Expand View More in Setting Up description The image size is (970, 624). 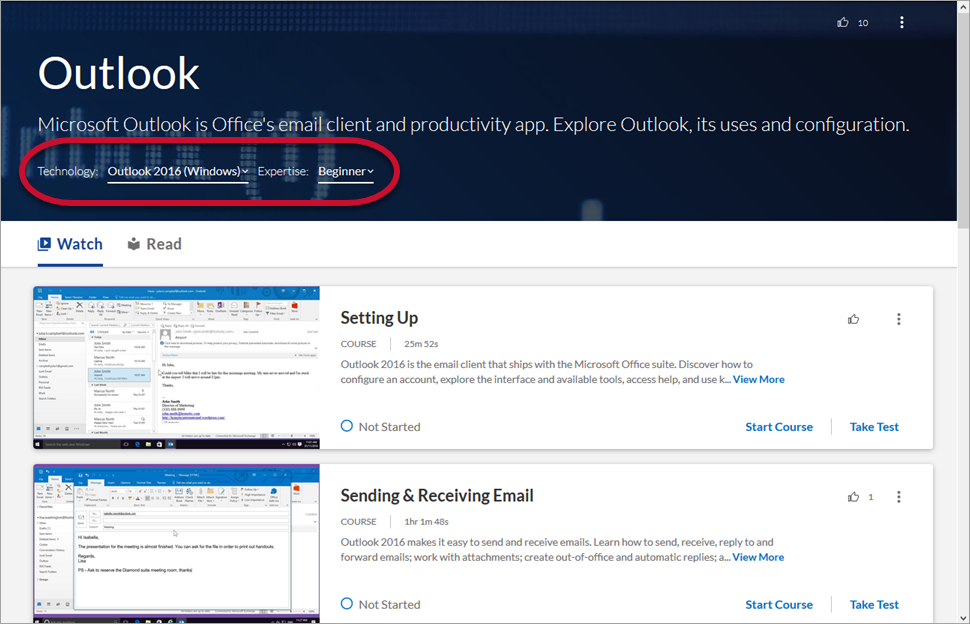click(758, 379)
